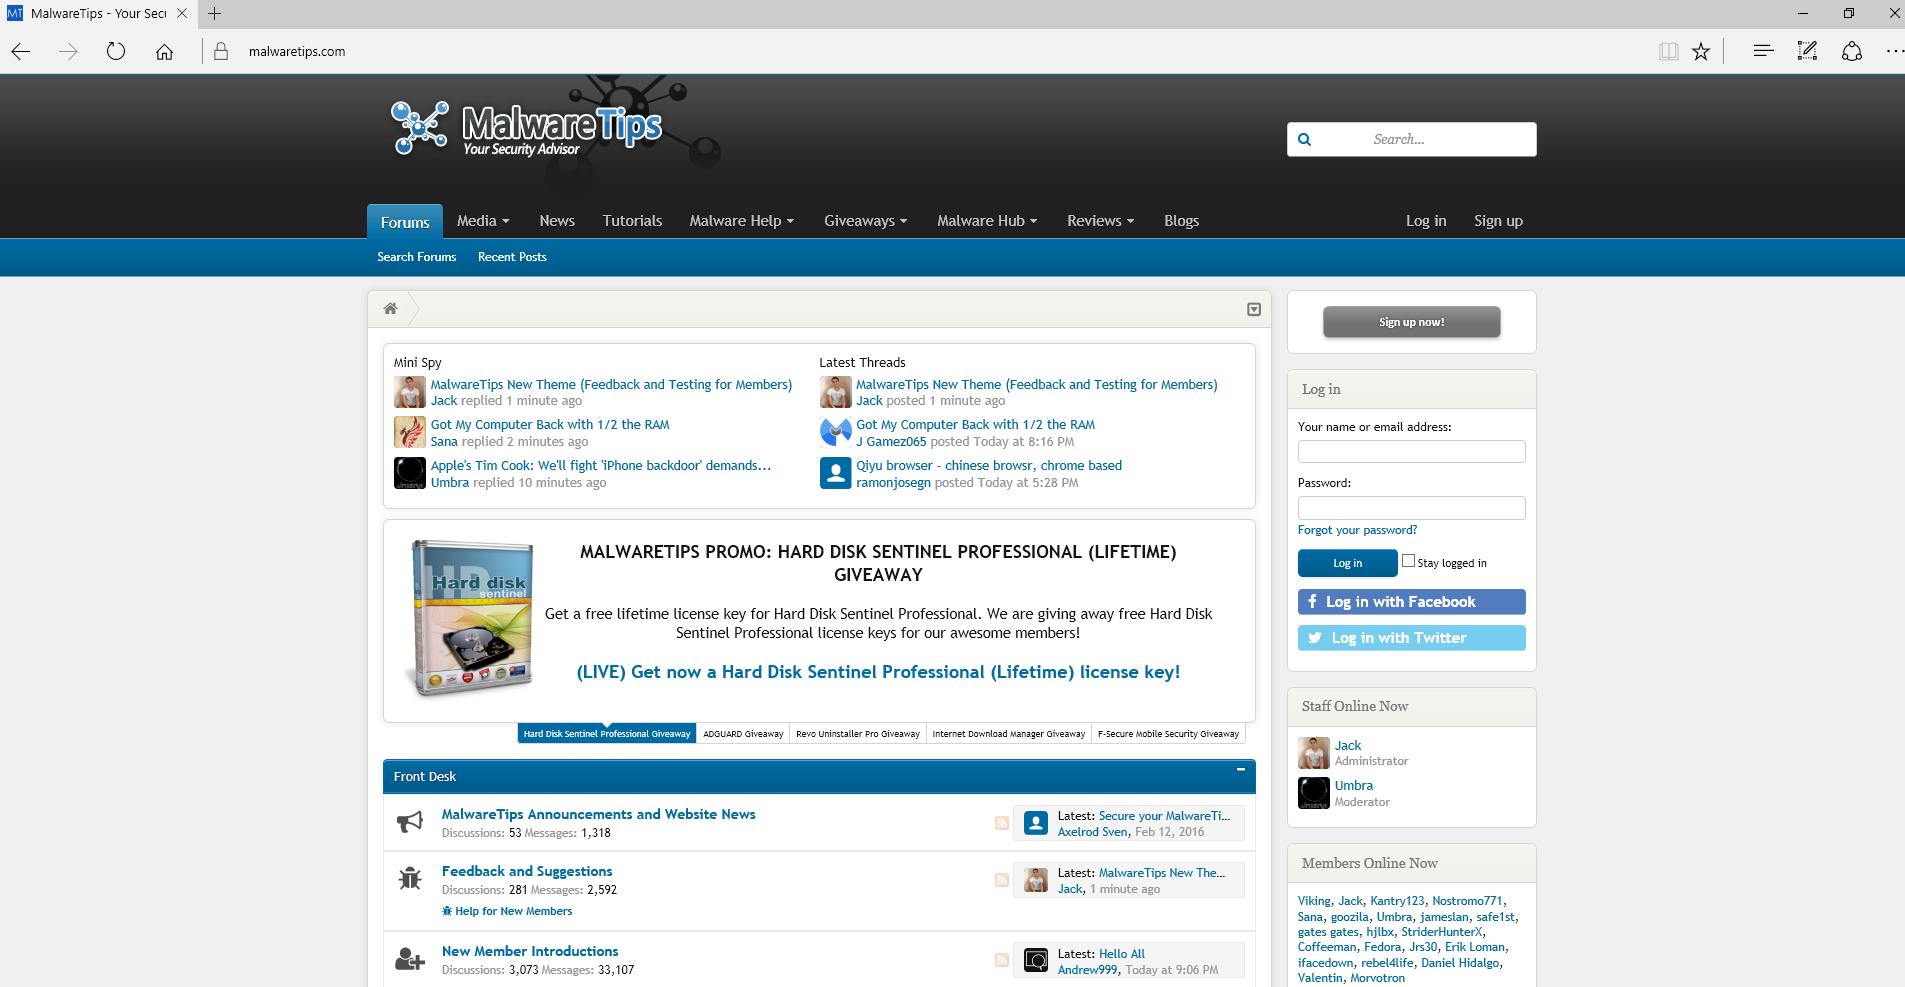The height and width of the screenshot is (987, 1905).
Task: Switch to Internet Download Manager Giveaway tab
Action: point(1008,734)
